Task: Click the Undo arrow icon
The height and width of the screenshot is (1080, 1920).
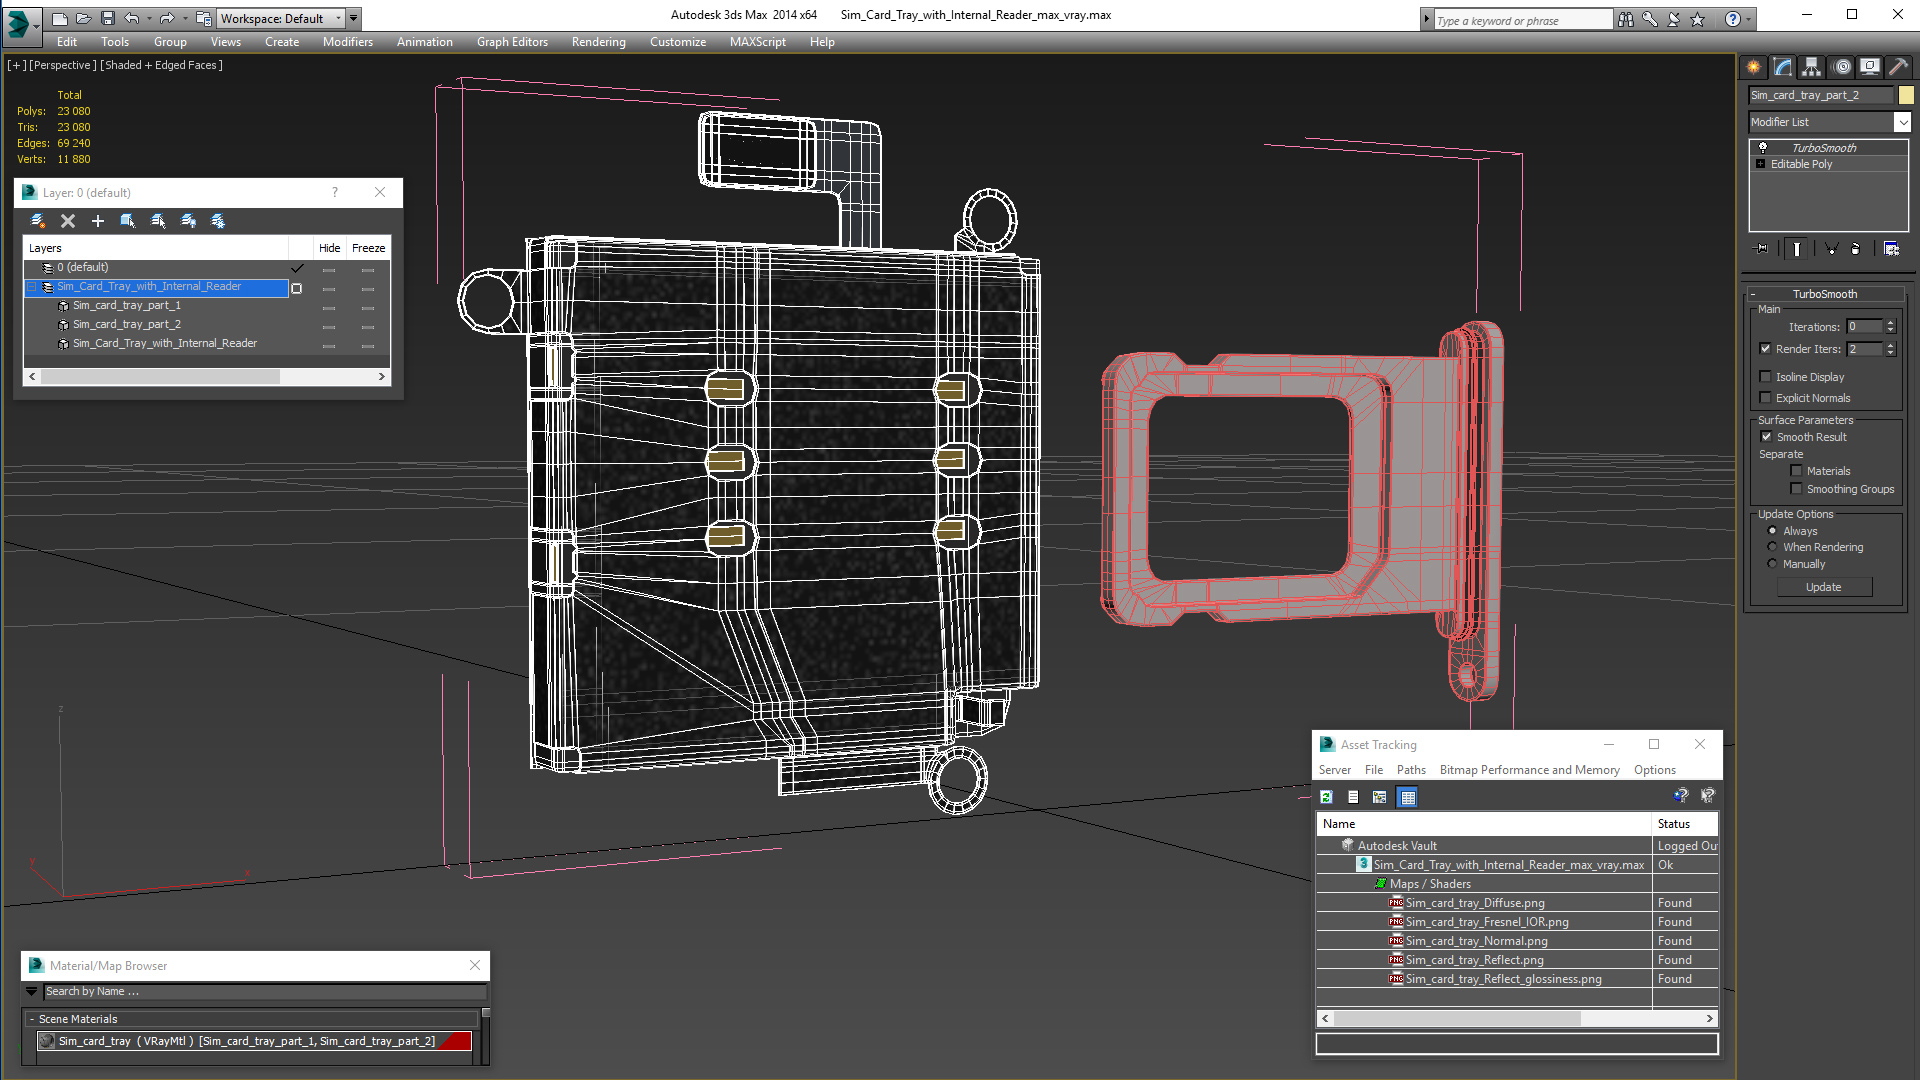Action: pos(132,18)
